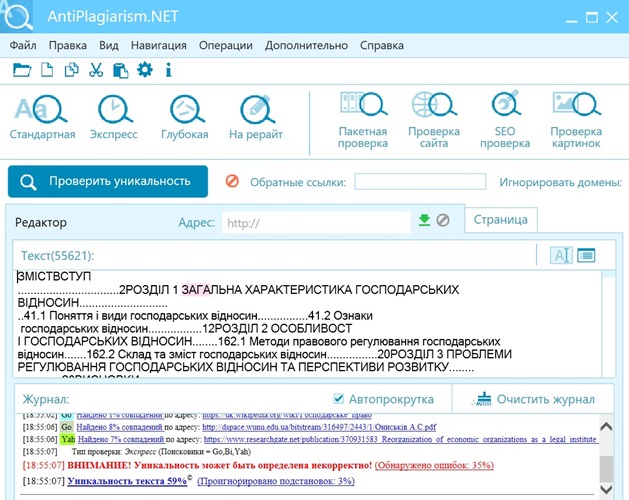629x500 pixels.
Task: Load page with green download arrow
Action: click(424, 220)
